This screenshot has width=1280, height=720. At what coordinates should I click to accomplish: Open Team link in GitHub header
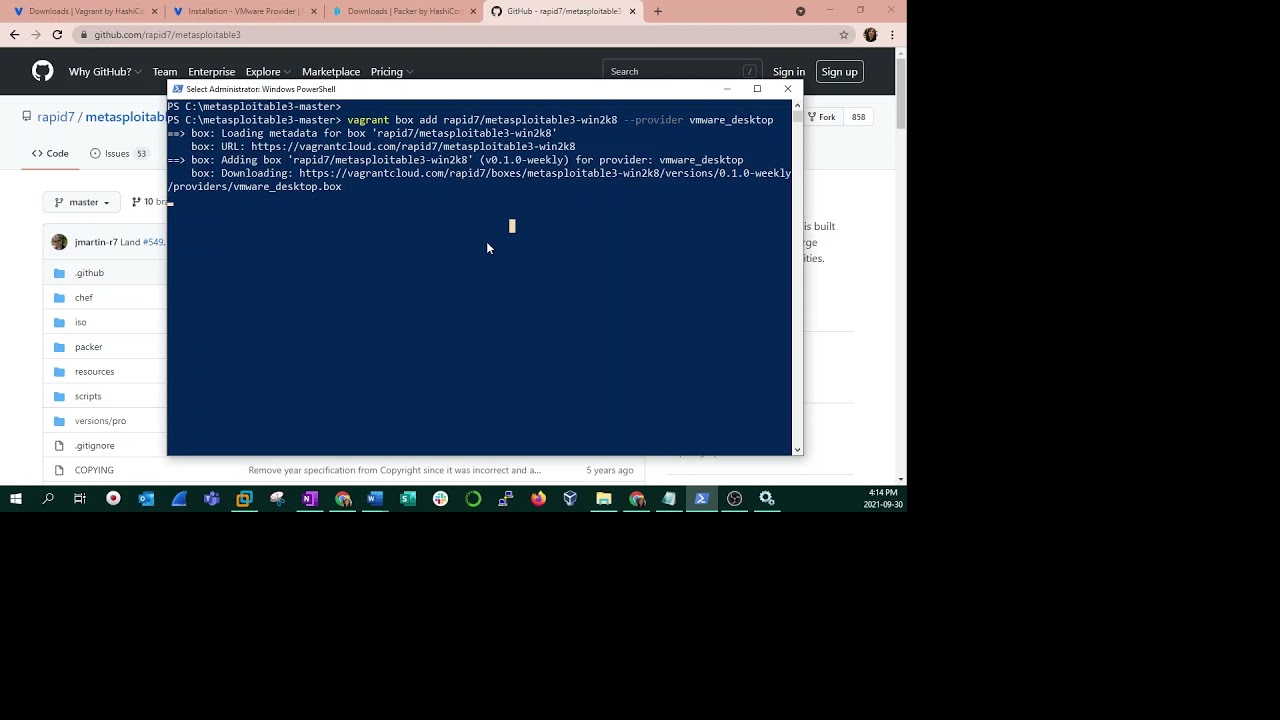tap(165, 72)
